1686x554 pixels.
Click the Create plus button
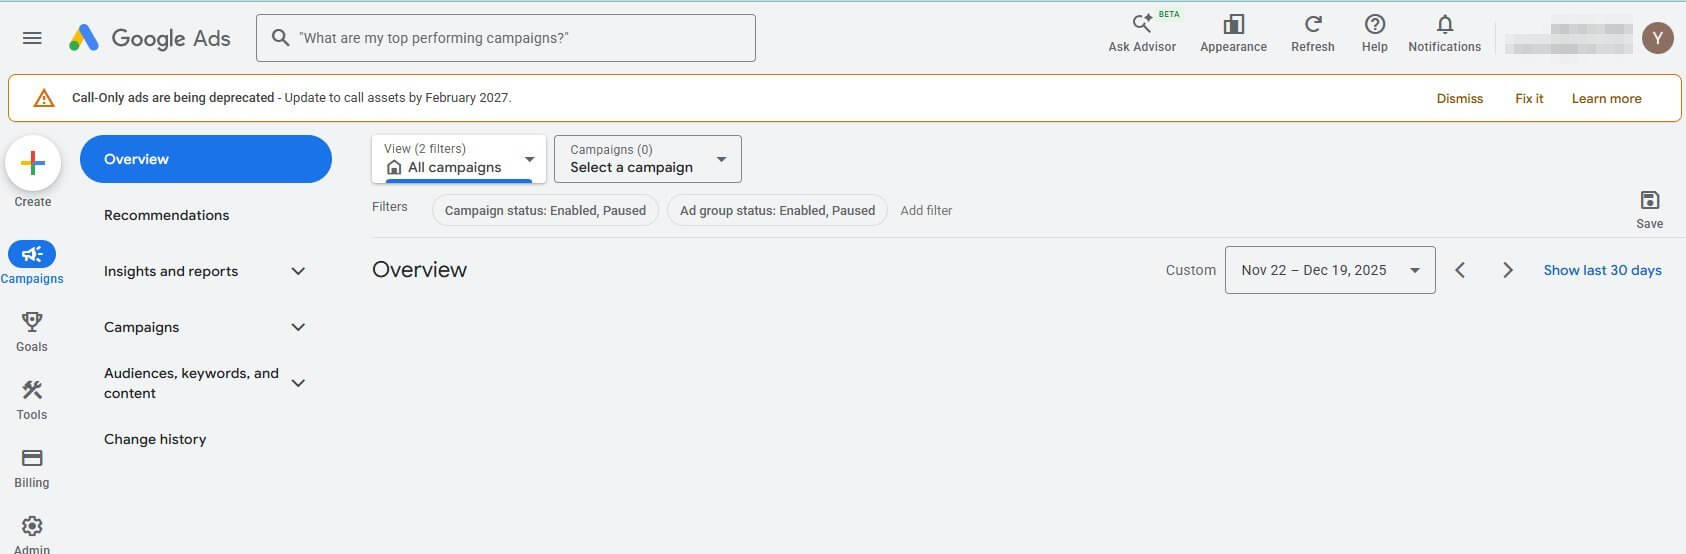pyautogui.click(x=33, y=163)
